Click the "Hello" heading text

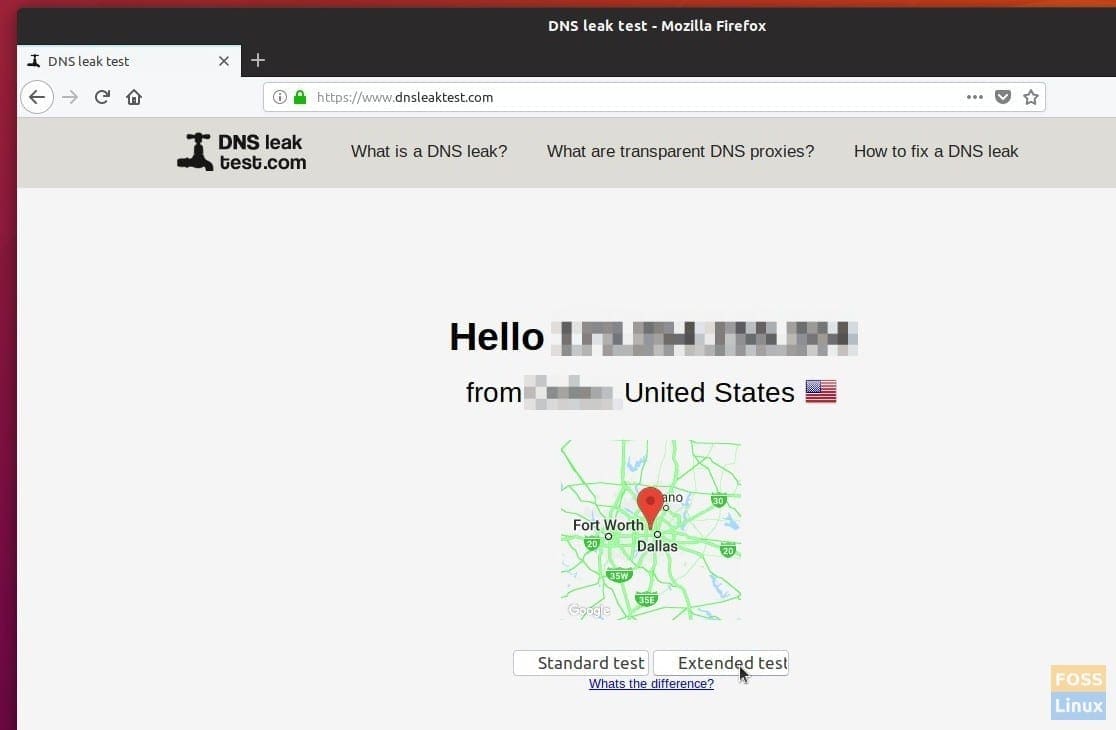tap(497, 337)
